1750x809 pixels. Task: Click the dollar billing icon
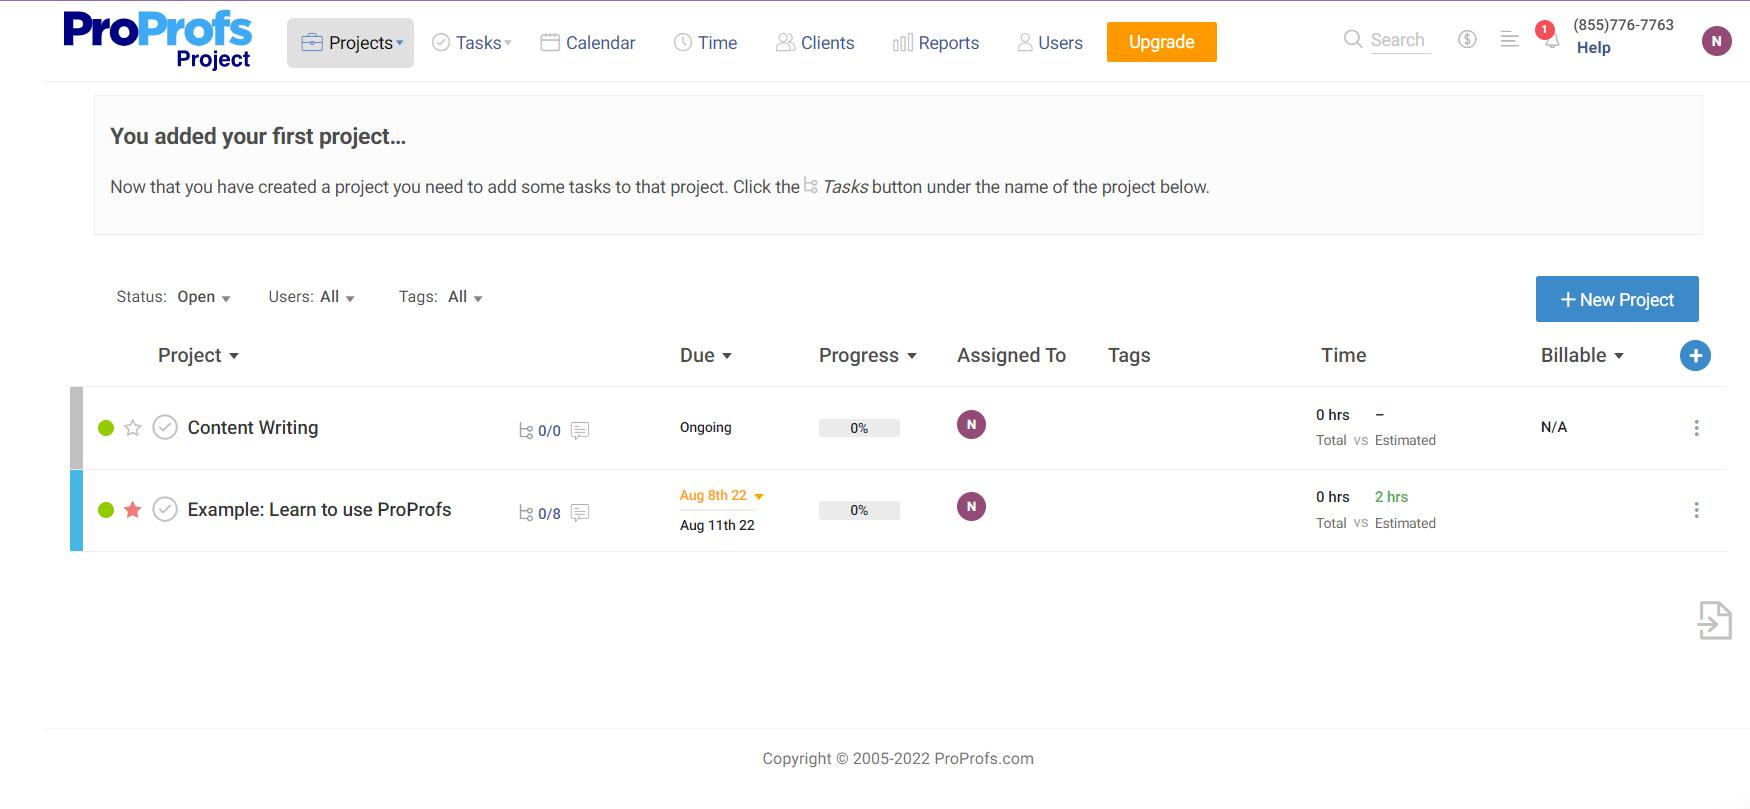(1467, 39)
